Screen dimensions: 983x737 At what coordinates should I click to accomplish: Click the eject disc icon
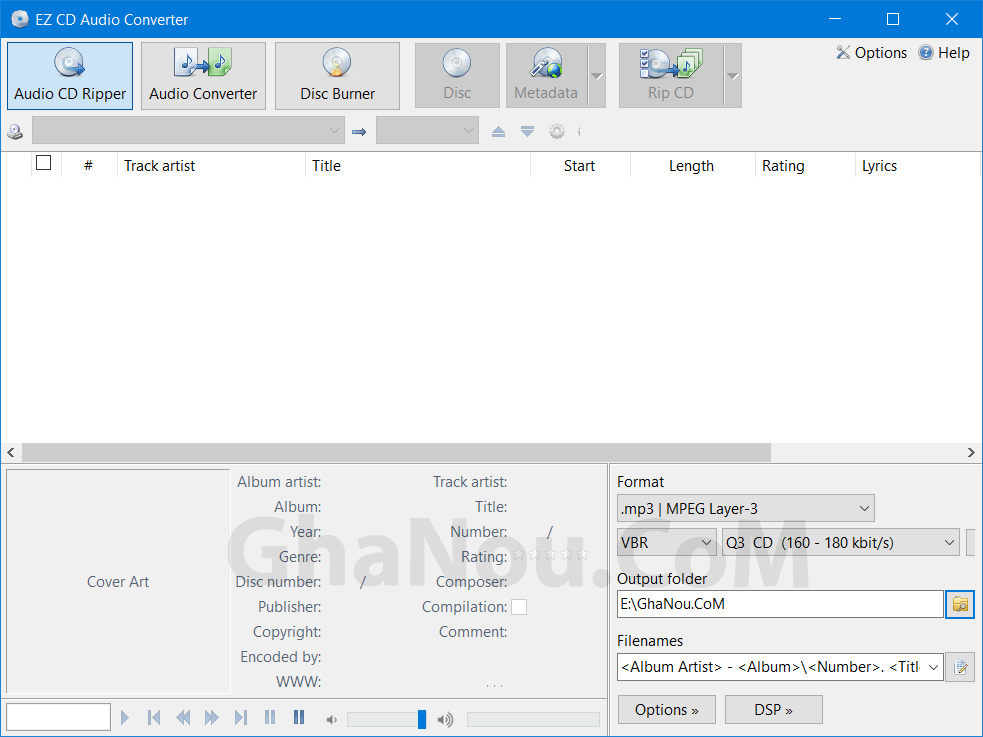(x=498, y=132)
